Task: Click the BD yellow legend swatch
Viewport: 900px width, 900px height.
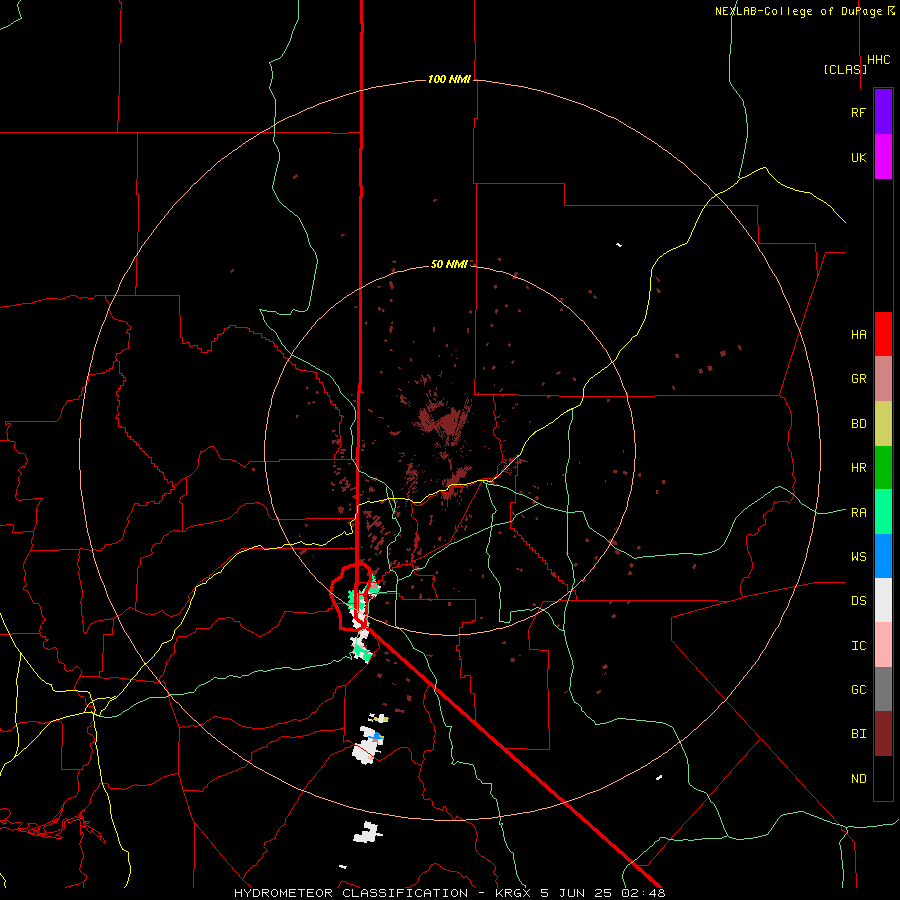Action: pyautogui.click(x=883, y=423)
